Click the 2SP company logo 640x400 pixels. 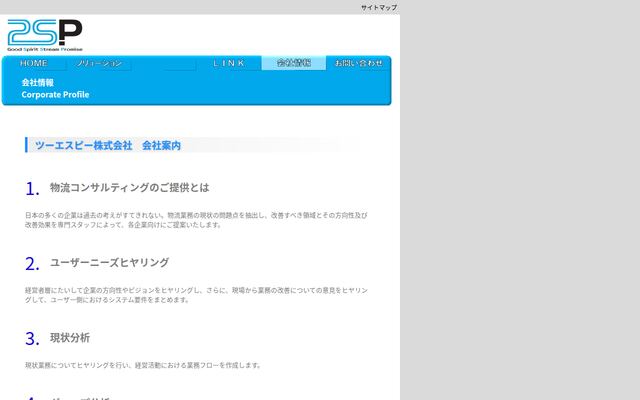[x=45, y=35]
